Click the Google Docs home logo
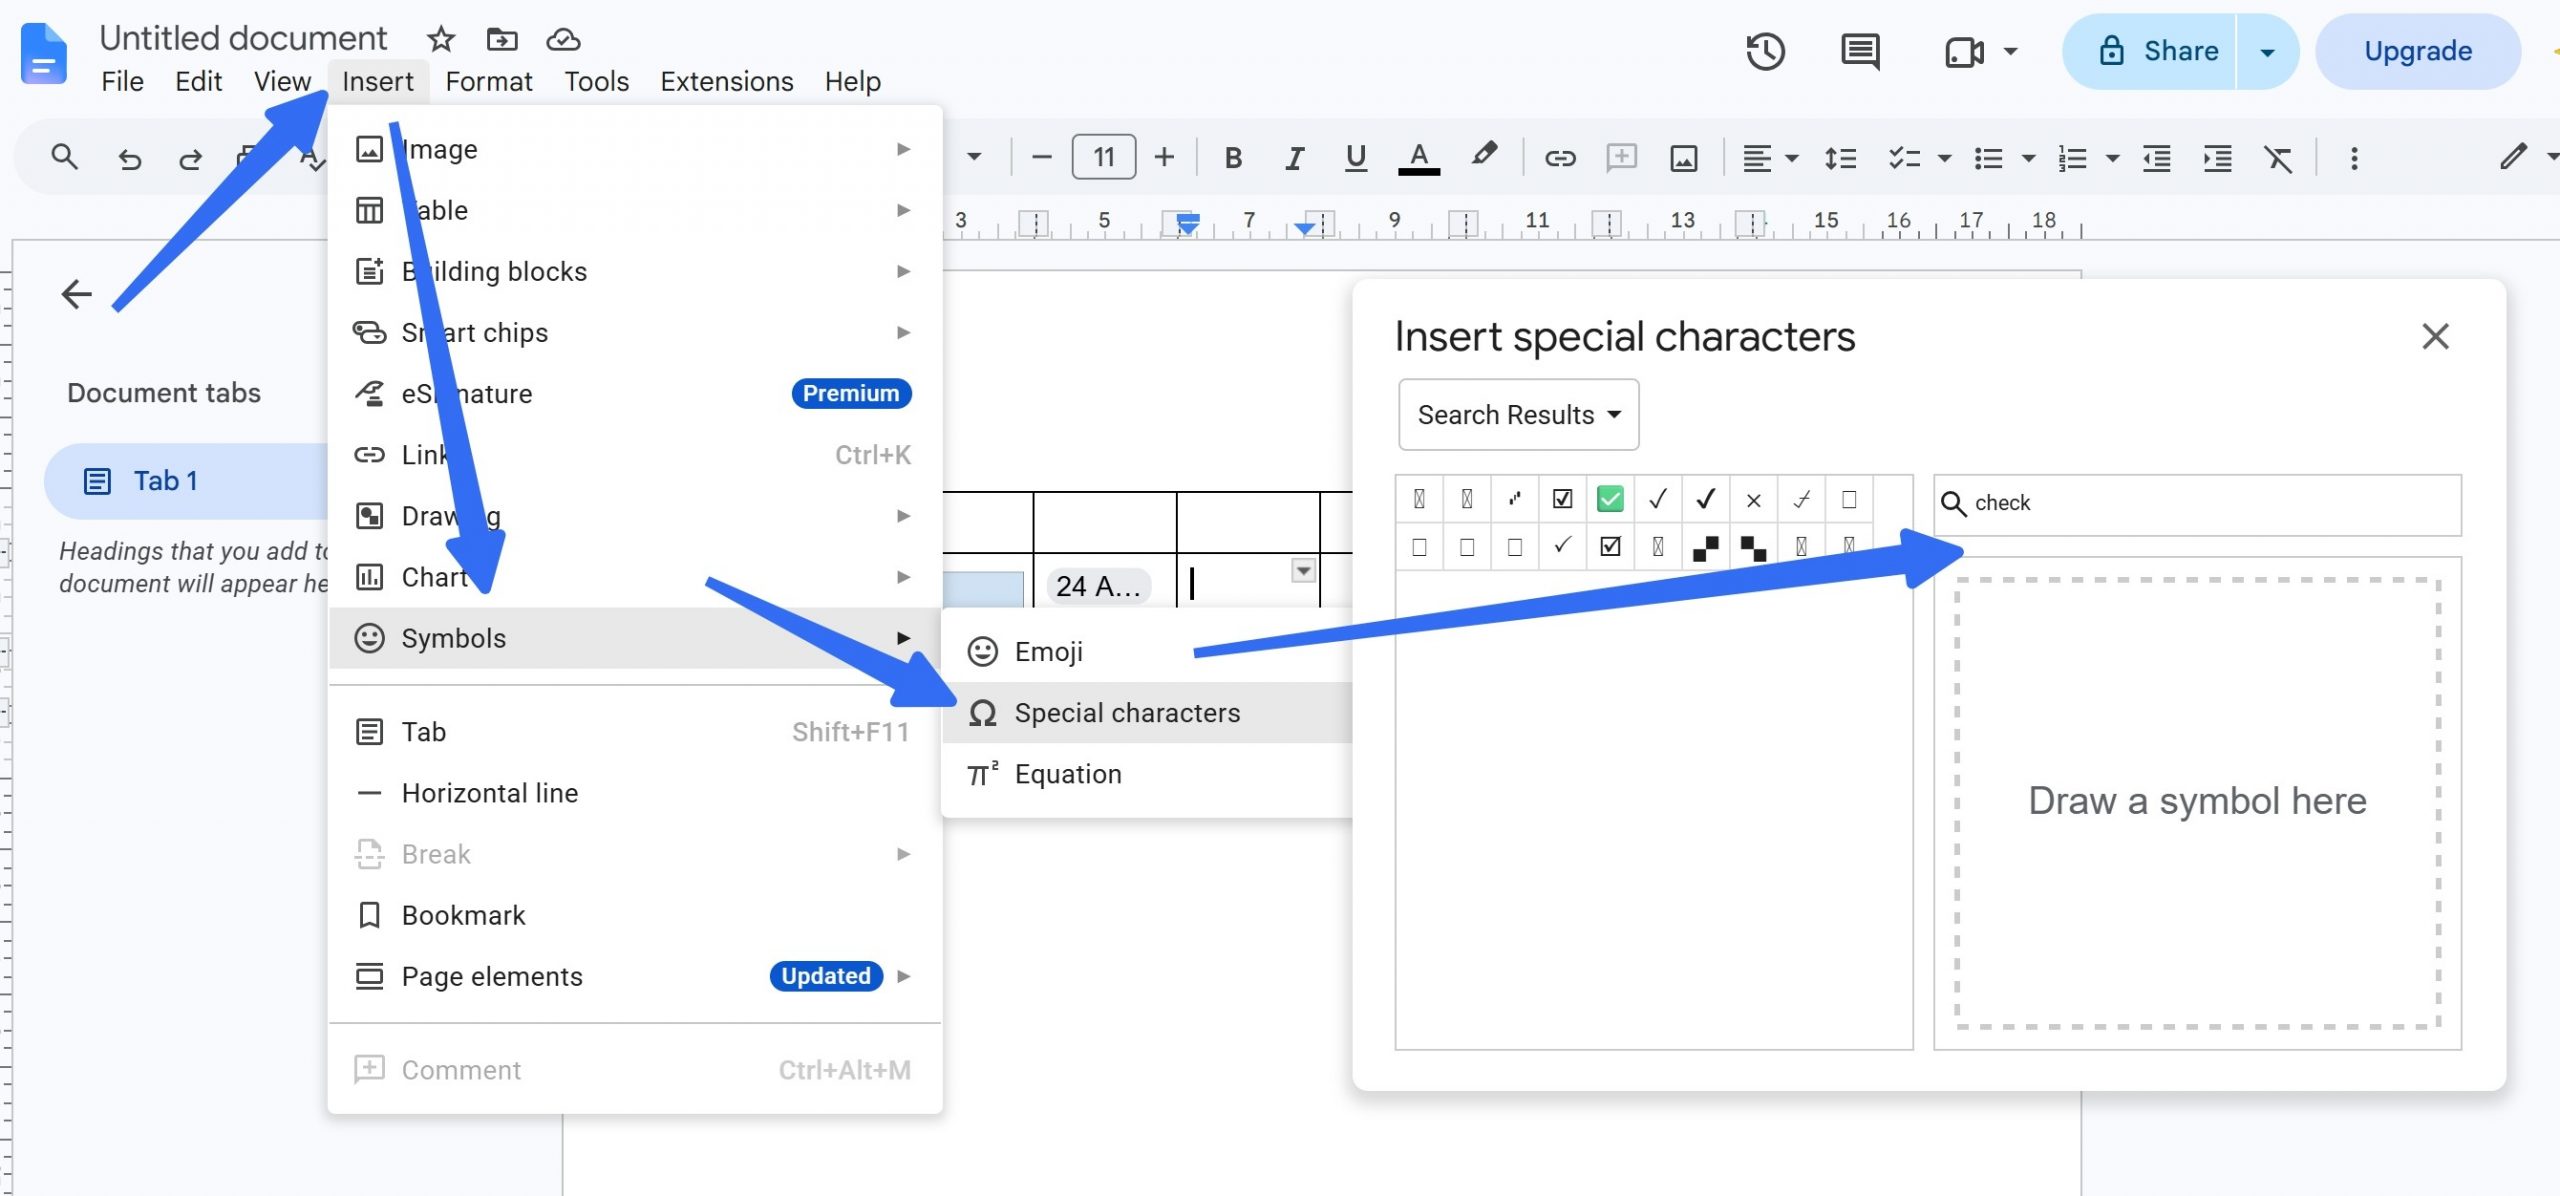The image size is (2560, 1196). click(x=43, y=54)
